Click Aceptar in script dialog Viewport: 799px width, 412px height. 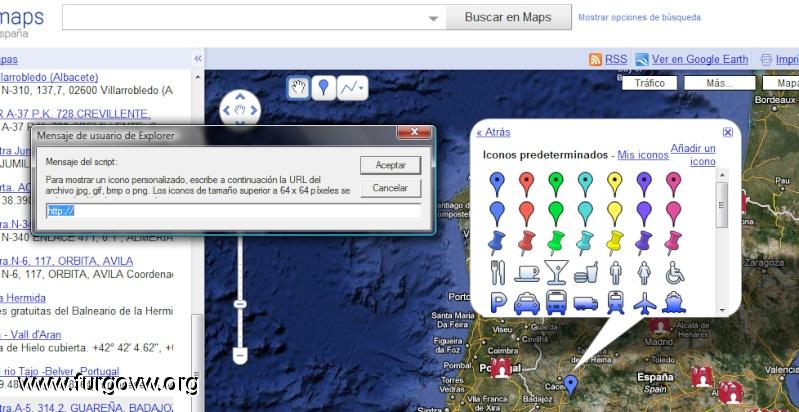390,165
